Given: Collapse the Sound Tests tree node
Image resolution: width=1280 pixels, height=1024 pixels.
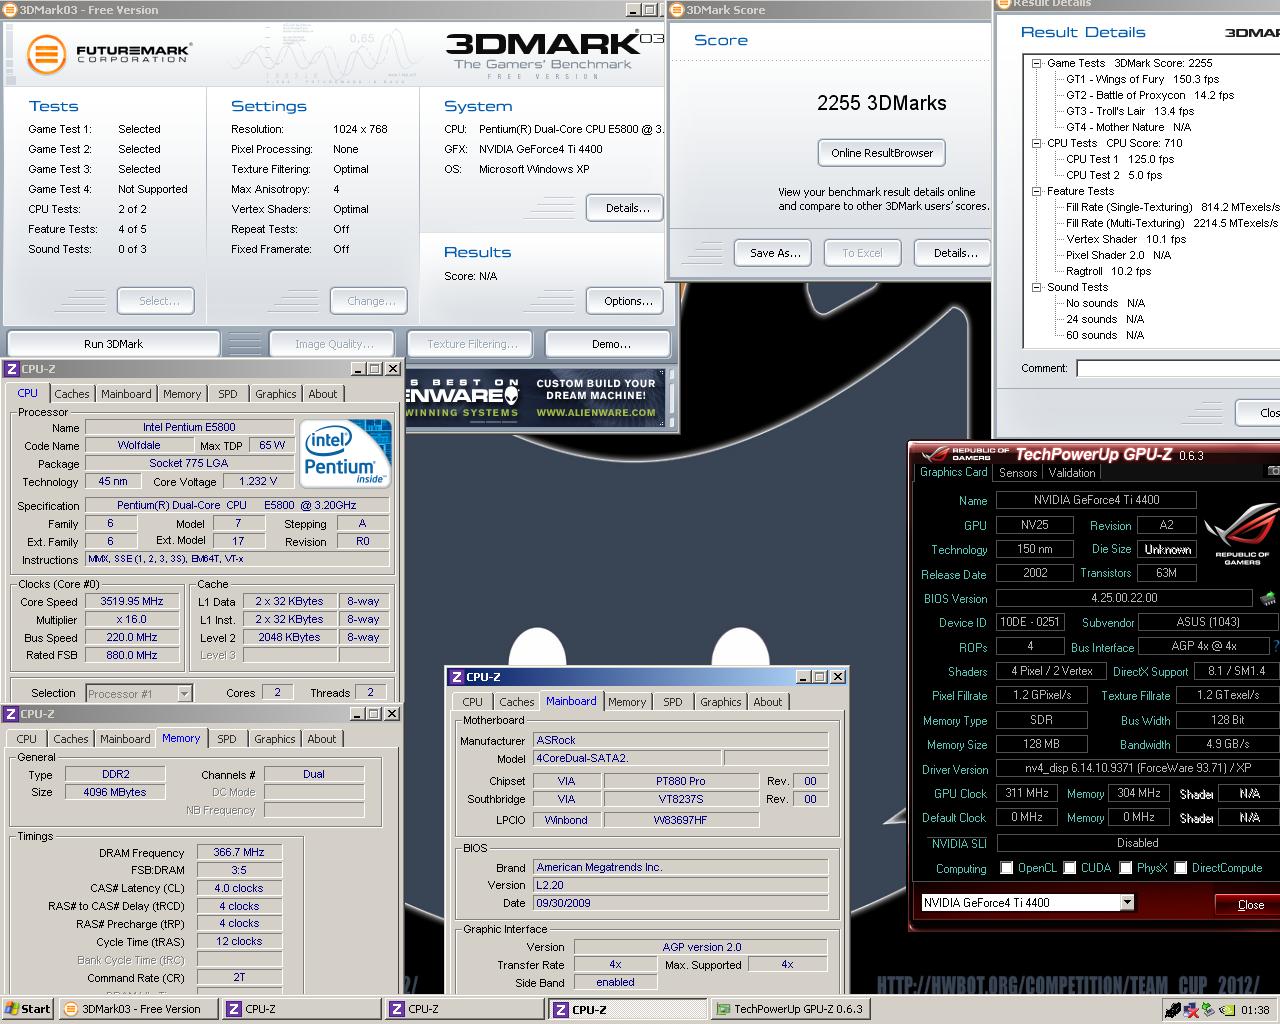Looking at the screenshot, I should click(1037, 287).
